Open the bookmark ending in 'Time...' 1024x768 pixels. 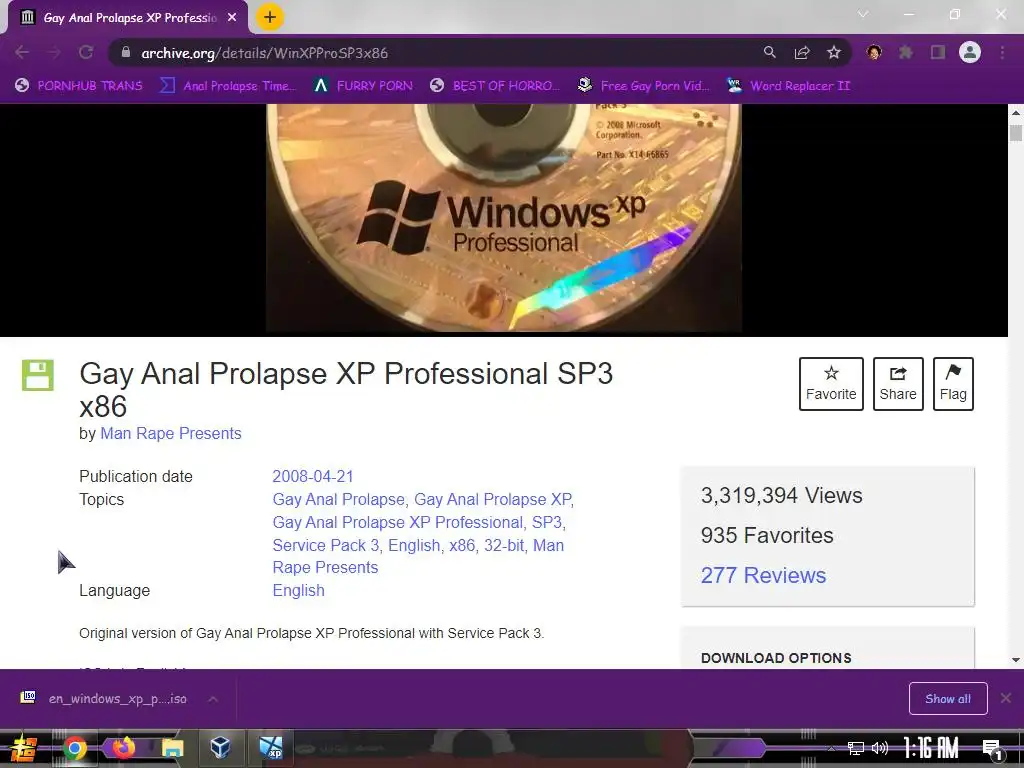228,85
